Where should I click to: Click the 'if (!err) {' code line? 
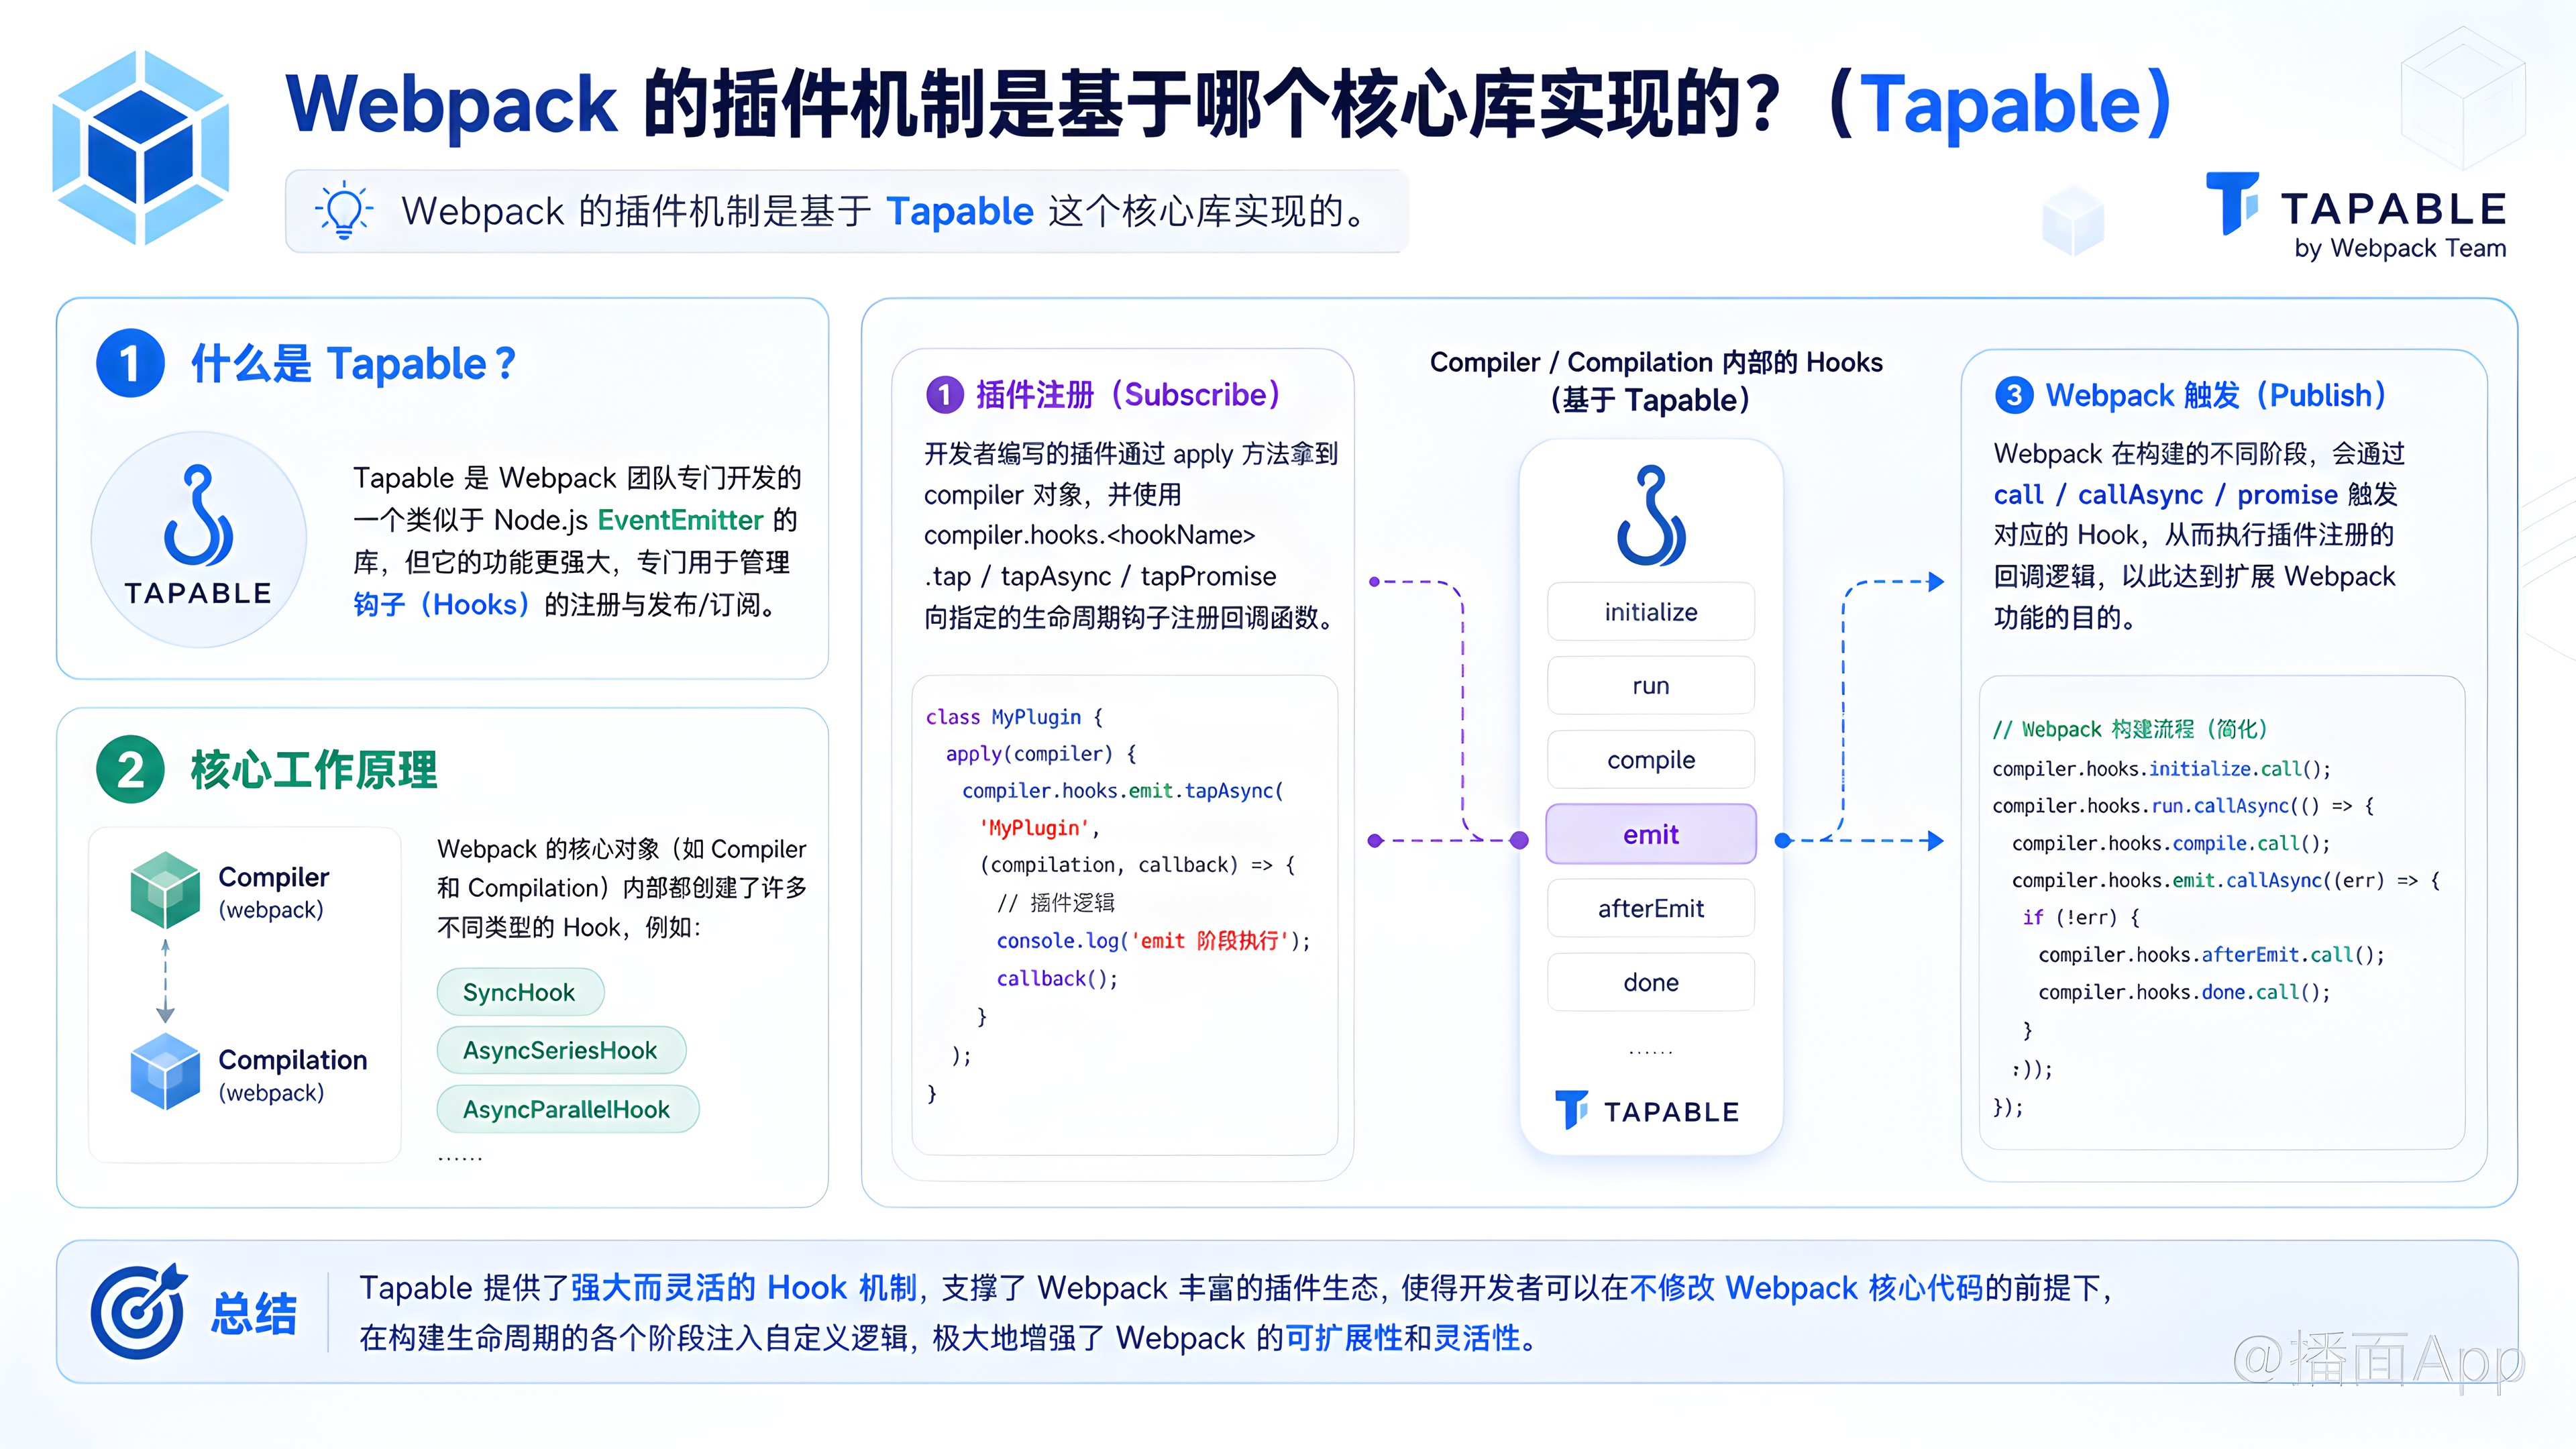coord(2081,918)
